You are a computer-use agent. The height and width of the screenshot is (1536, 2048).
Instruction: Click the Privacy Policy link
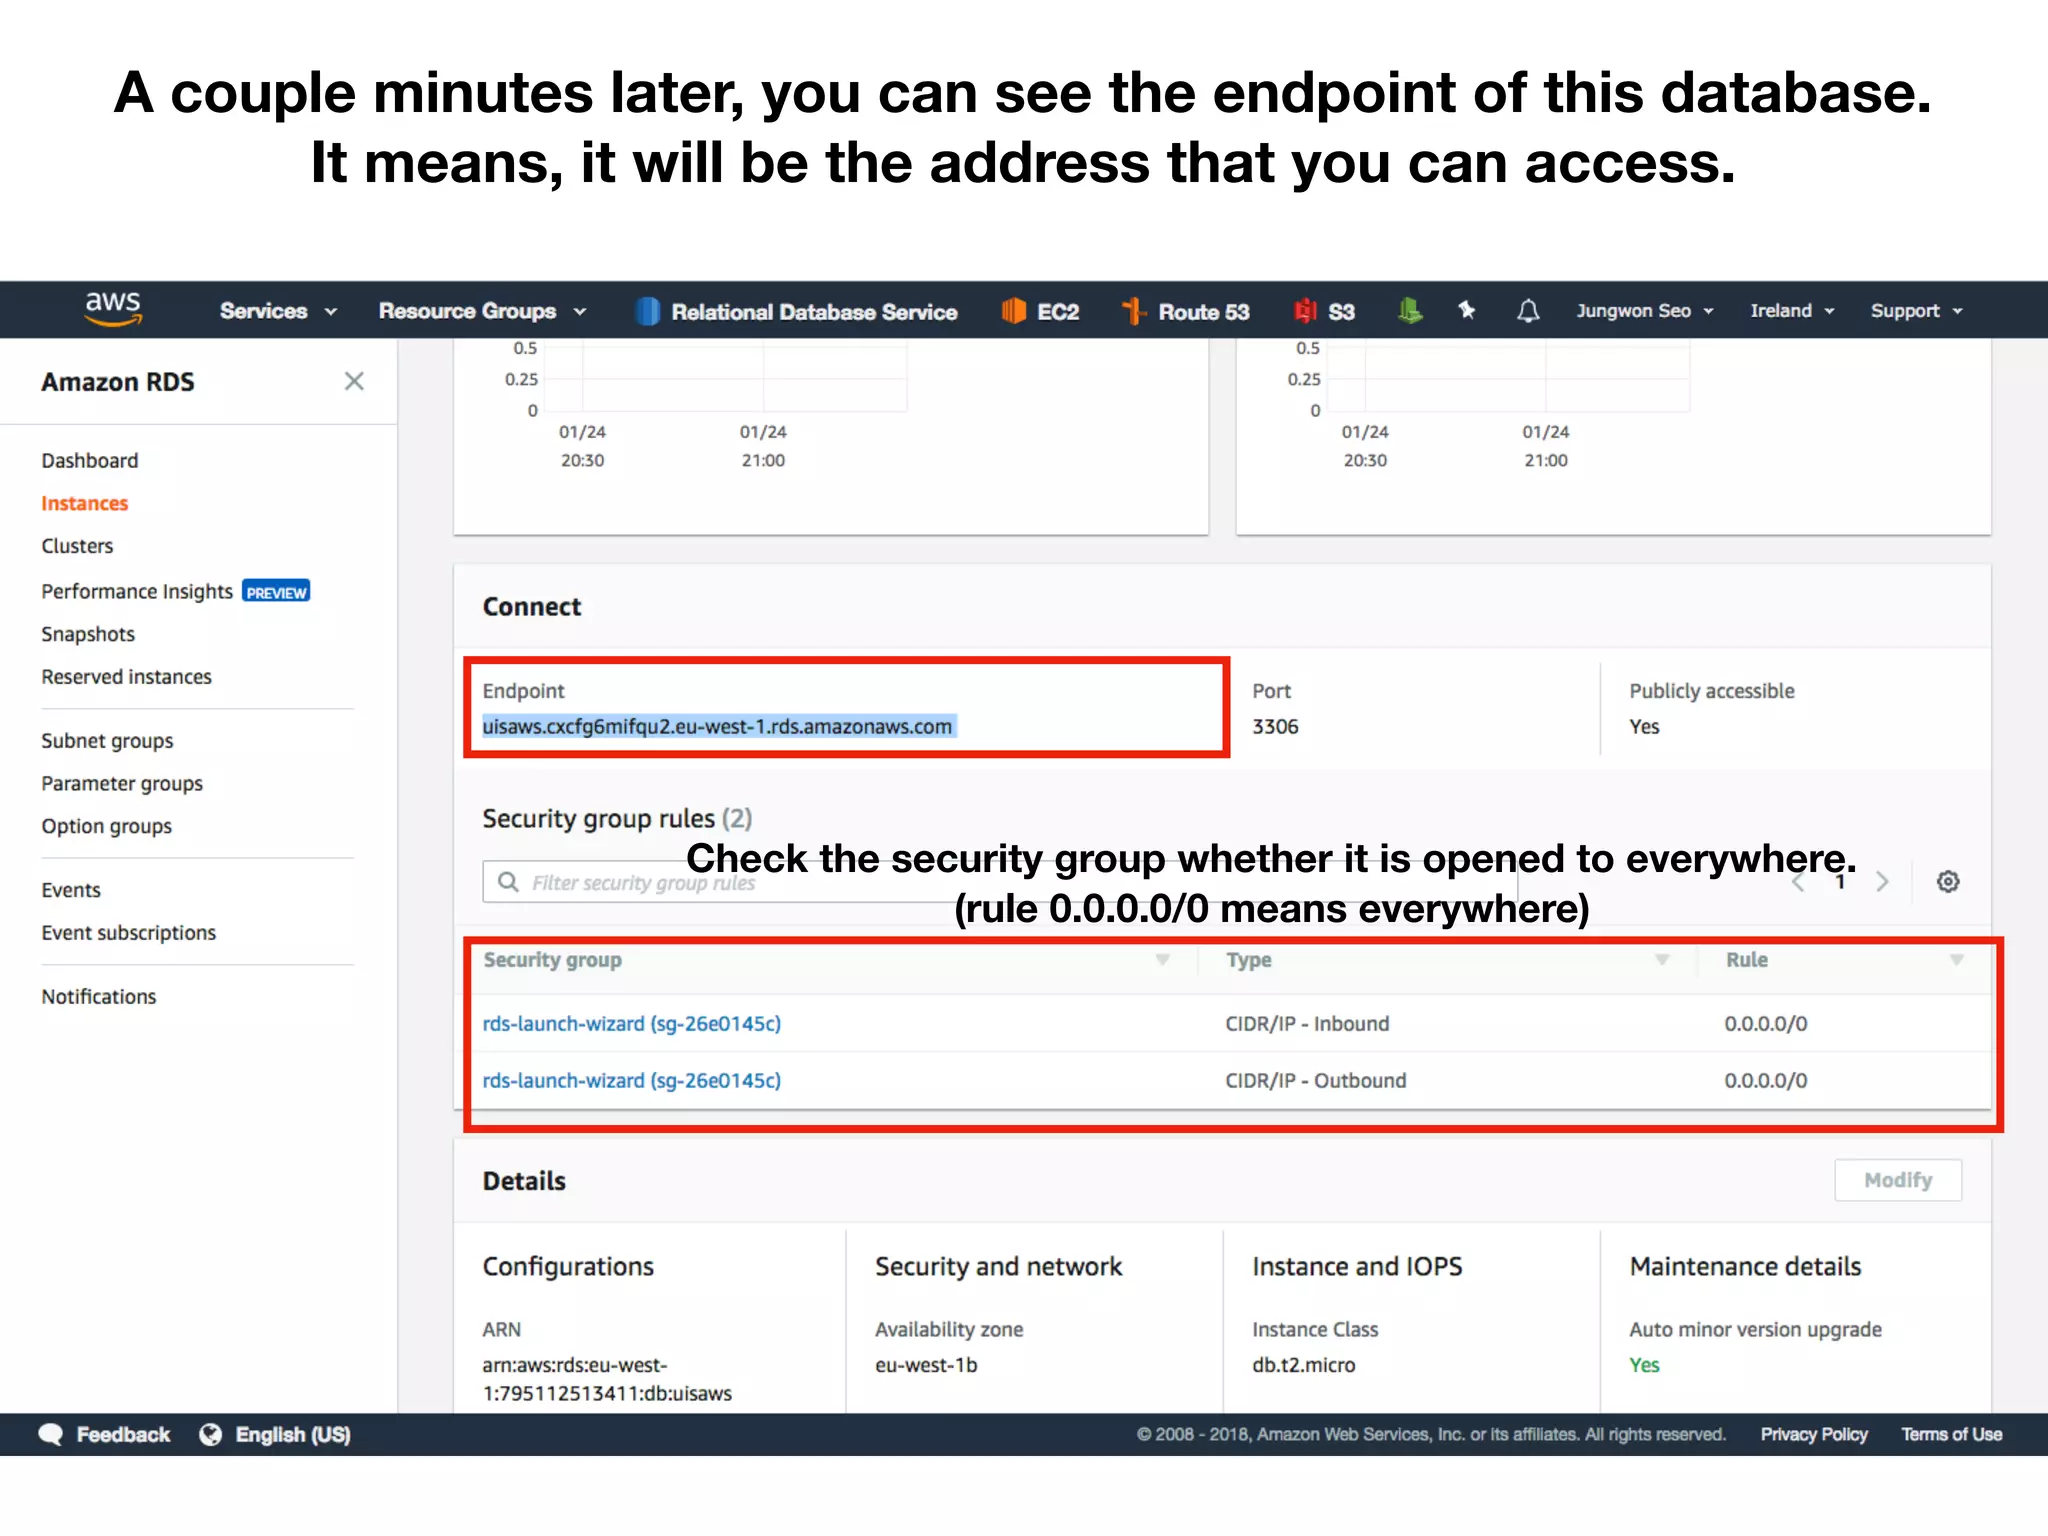click(1814, 1434)
